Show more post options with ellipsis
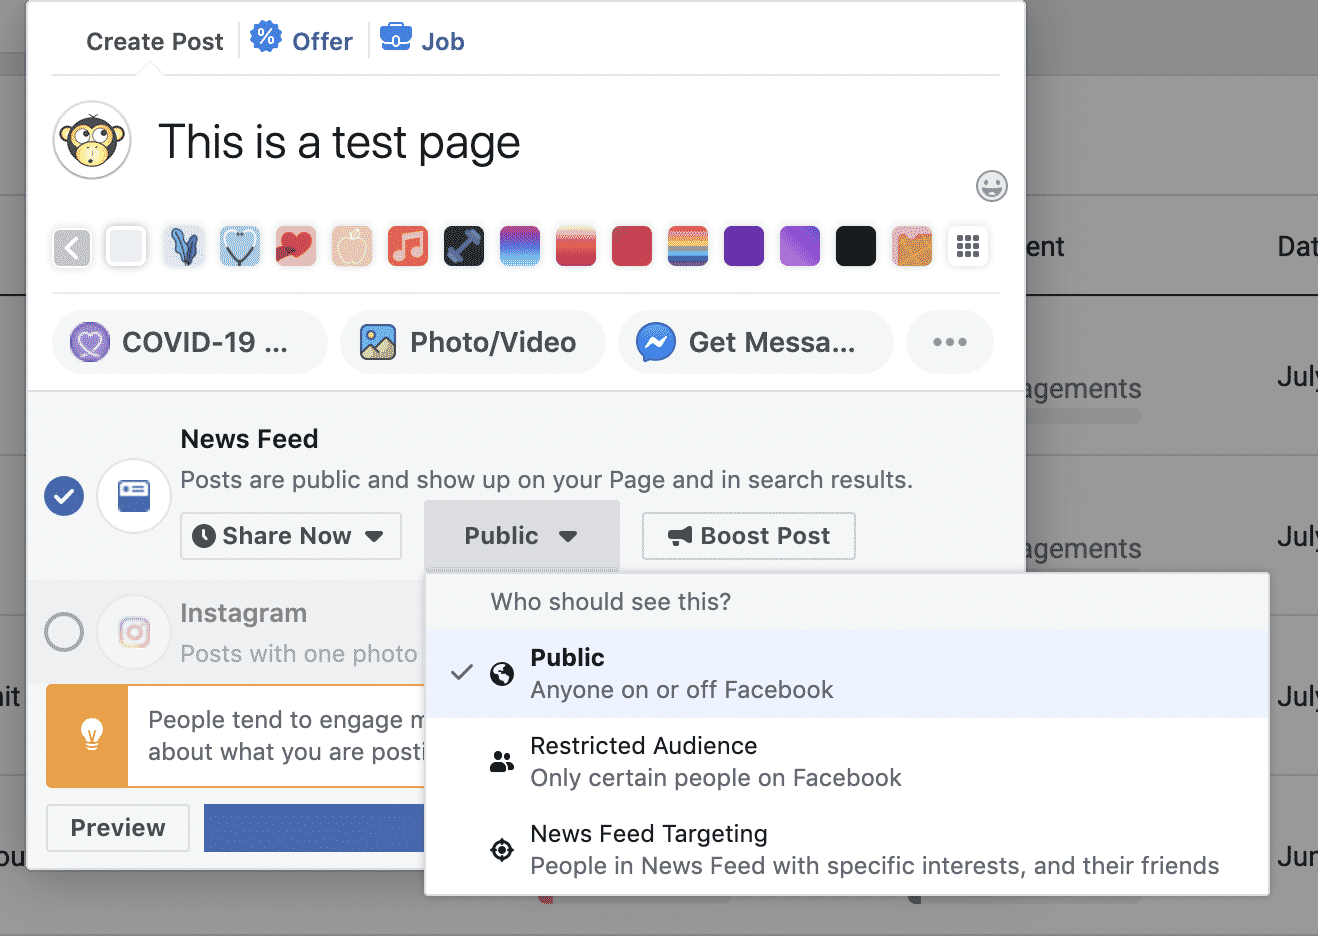 [950, 342]
